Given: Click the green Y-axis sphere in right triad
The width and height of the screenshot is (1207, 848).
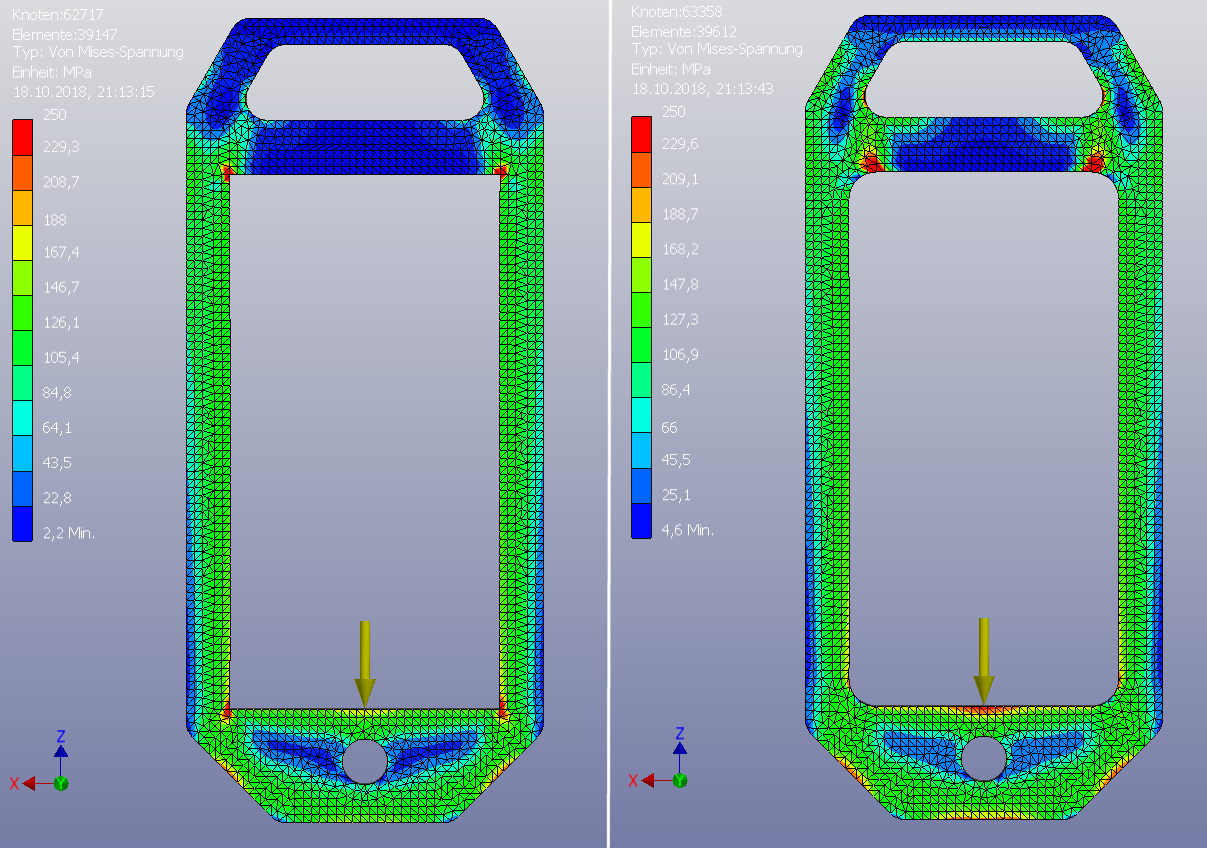Looking at the screenshot, I should click(x=681, y=782).
